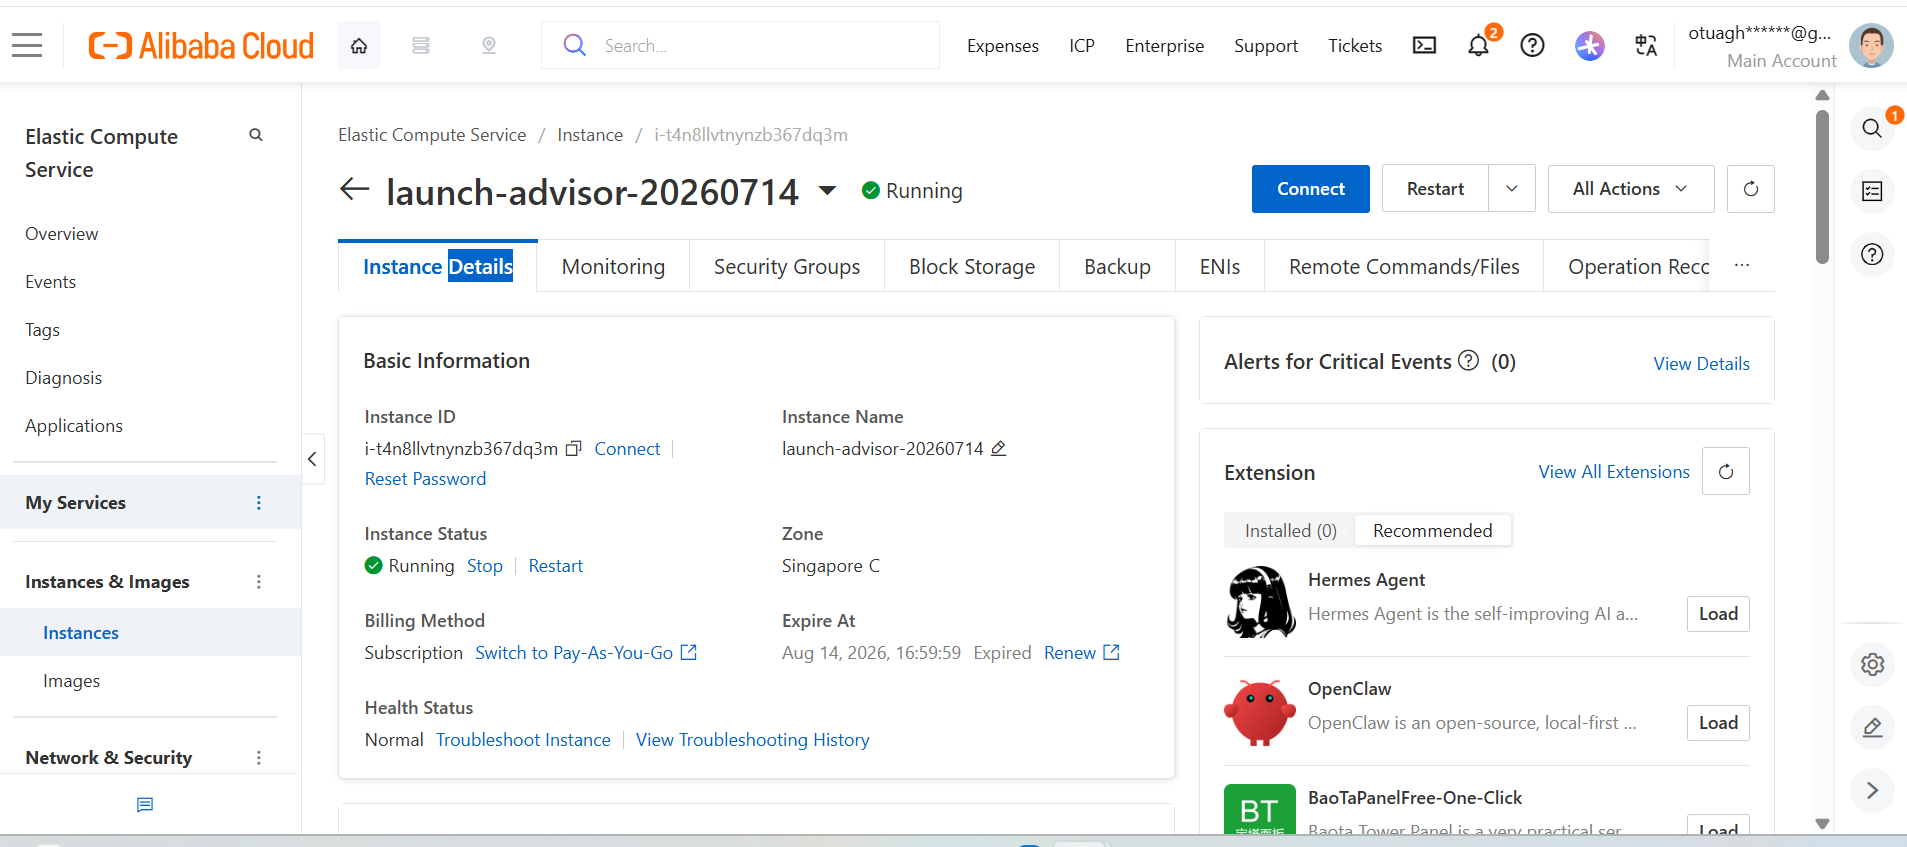Expand the Restart split-button dropdown

(x=1512, y=189)
